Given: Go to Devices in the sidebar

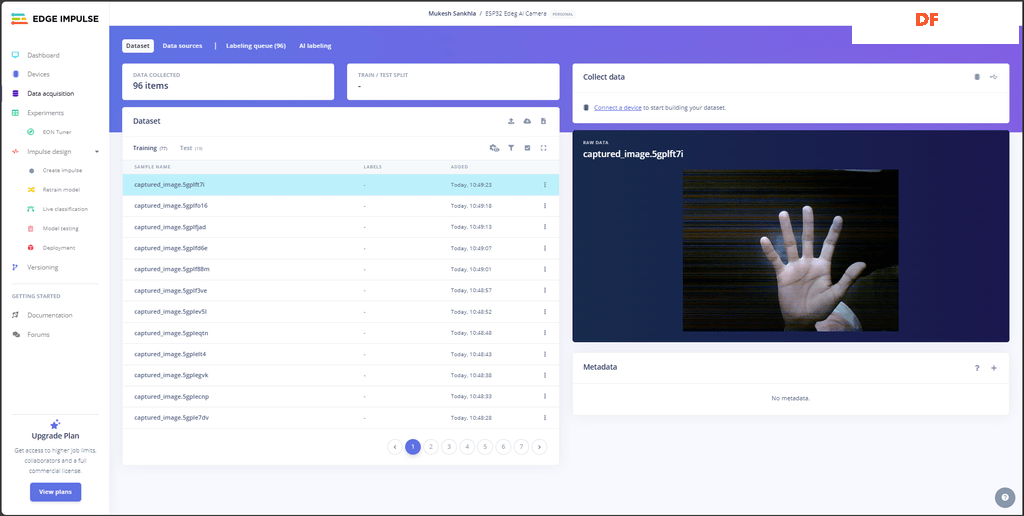Looking at the screenshot, I should (x=39, y=74).
